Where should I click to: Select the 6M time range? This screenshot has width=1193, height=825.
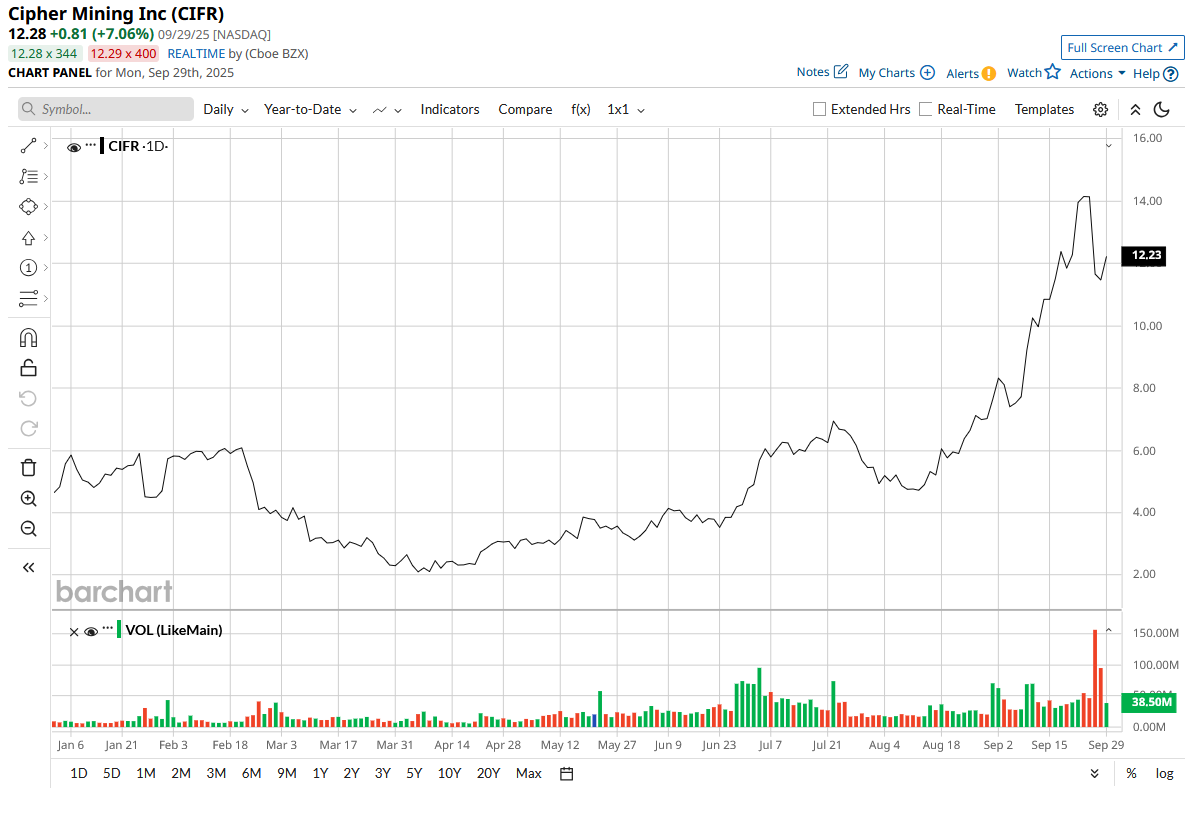coord(251,773)
